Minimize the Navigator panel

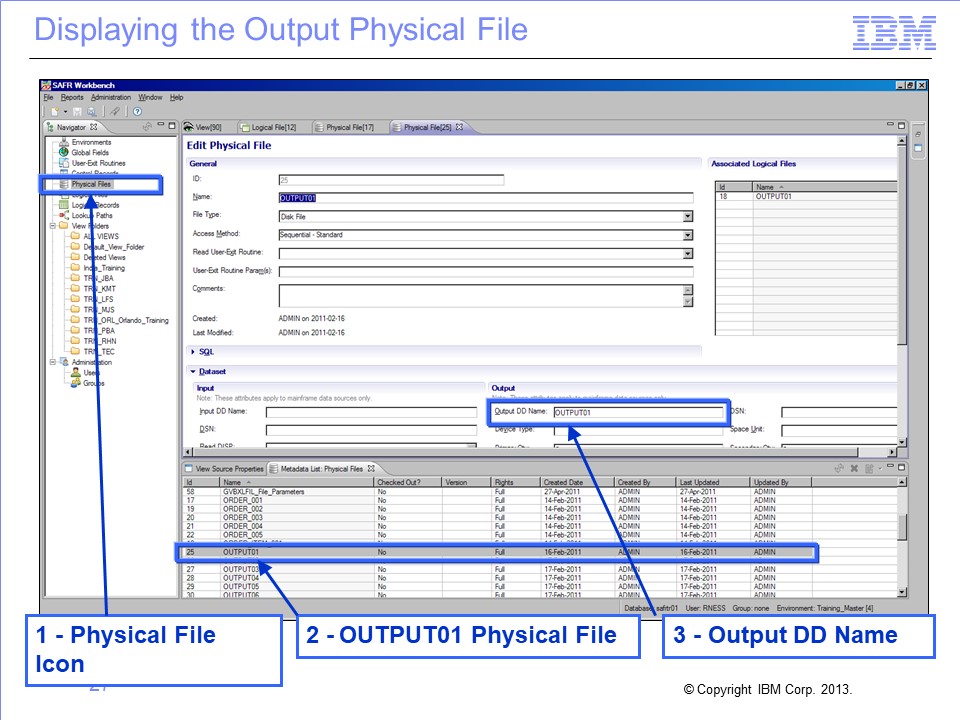click(x=161, y=126)
